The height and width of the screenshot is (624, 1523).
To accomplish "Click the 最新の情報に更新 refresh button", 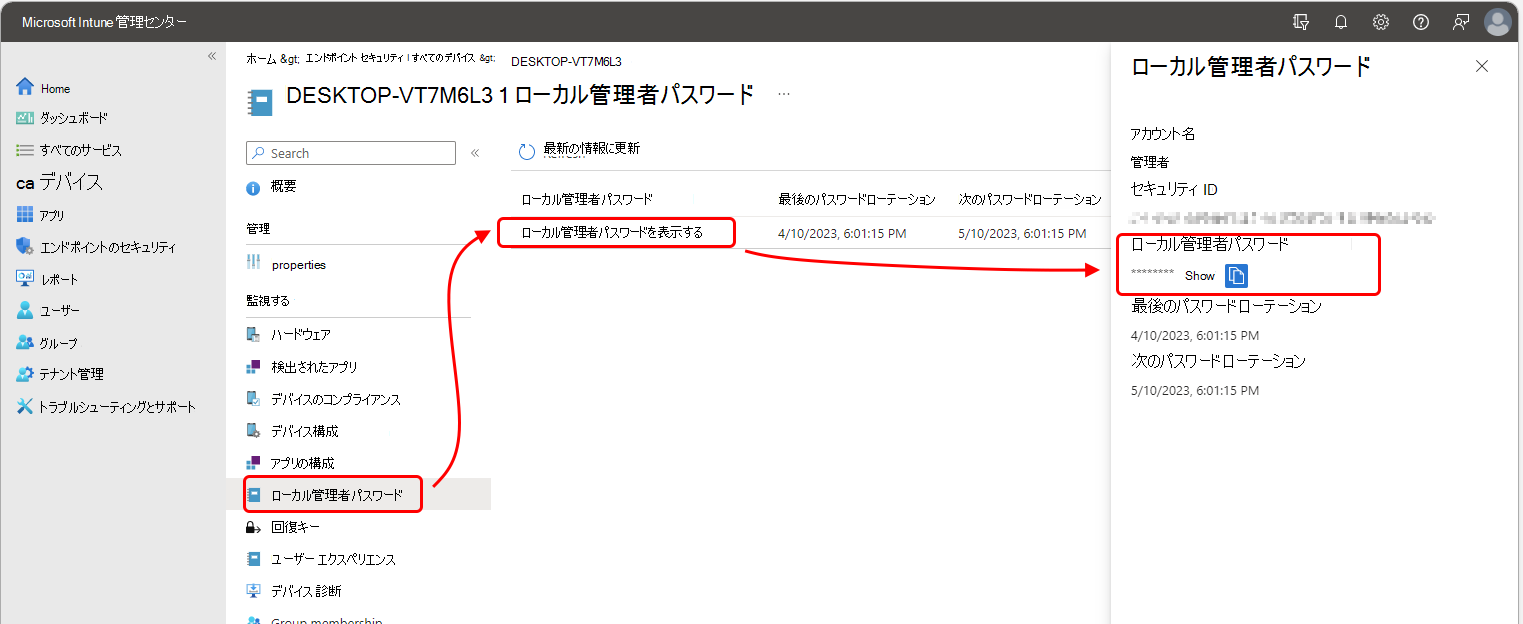I will coord(579,150).
